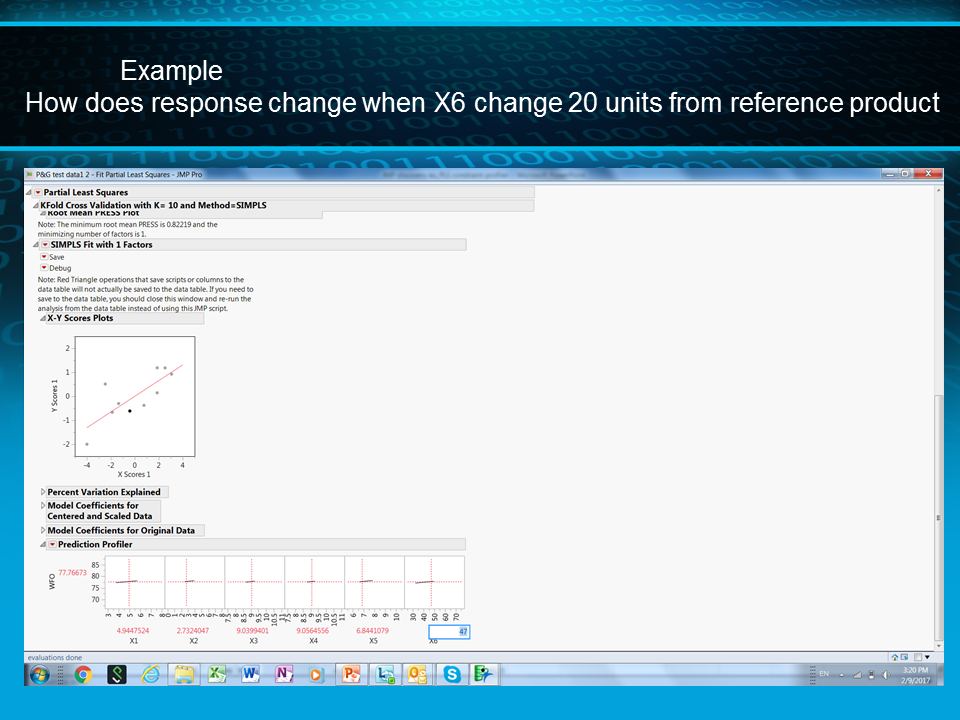
Task: Open Outlook from the taskbar
Action: pos(418,674)
